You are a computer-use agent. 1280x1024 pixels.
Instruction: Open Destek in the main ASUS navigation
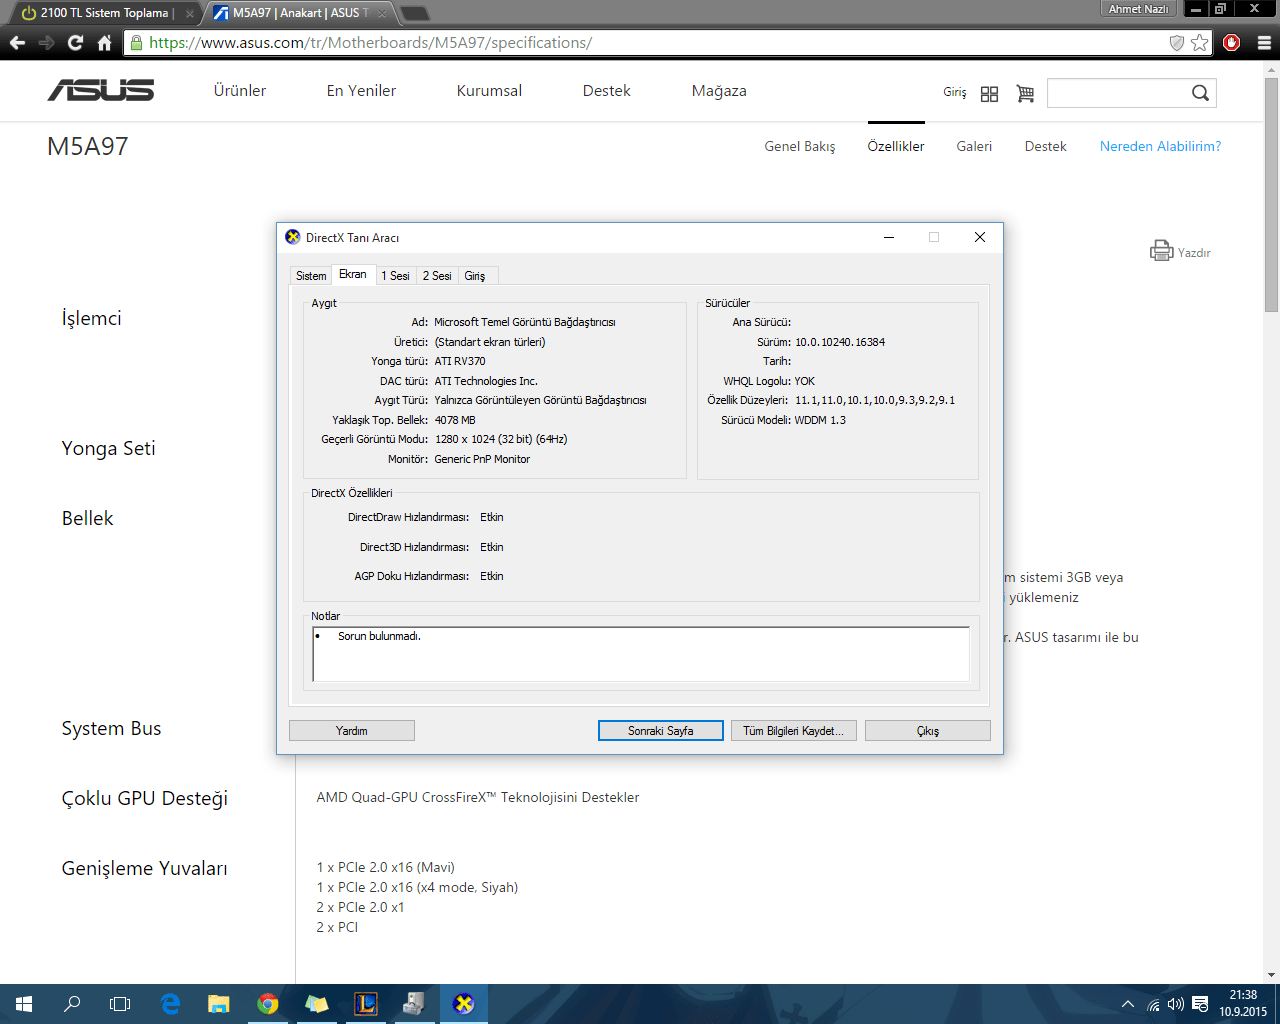pyautogui.click(x=607, y=91)
